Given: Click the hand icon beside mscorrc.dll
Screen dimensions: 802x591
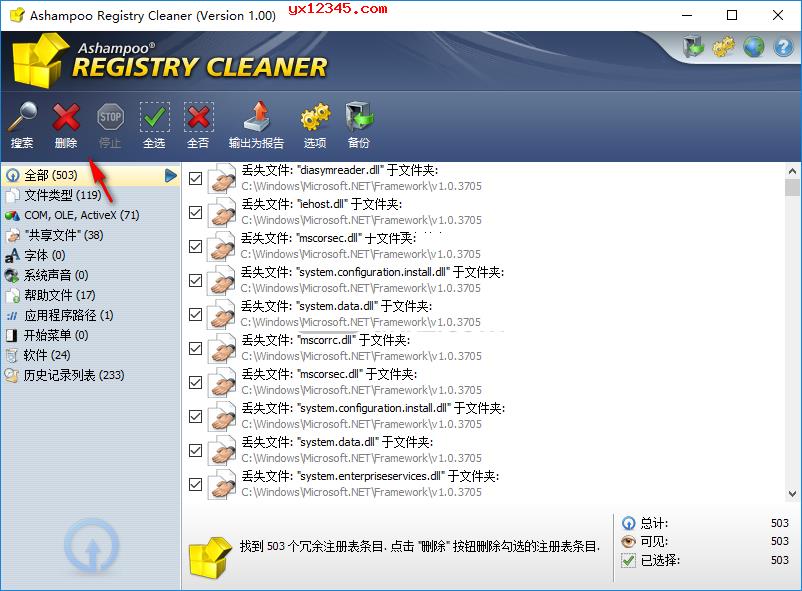Looking at the screenshot, I should 221,348.
